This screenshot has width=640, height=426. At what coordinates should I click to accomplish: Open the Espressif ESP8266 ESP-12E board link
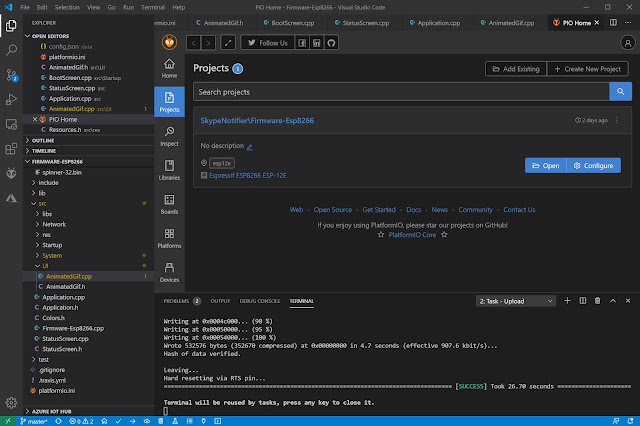coord(247,175)
